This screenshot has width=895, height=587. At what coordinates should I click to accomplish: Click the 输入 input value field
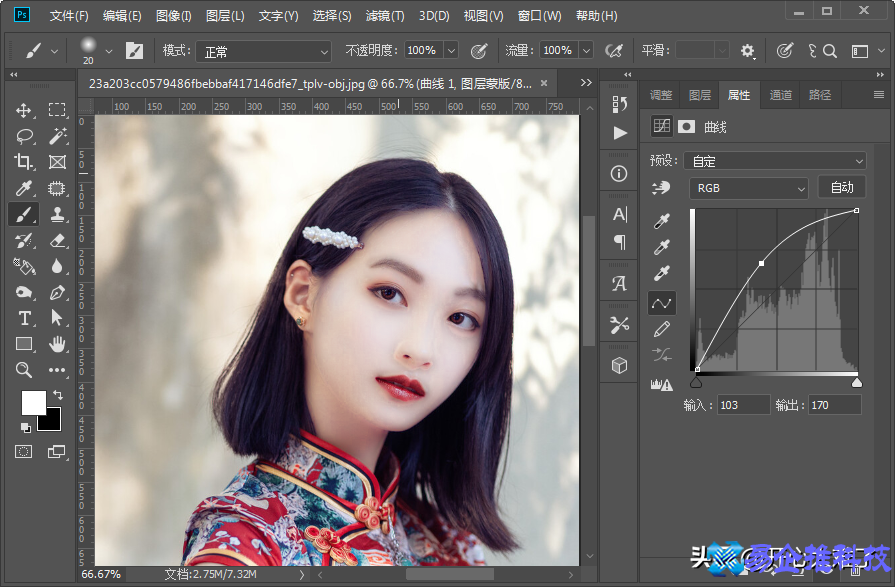point(742,405)
